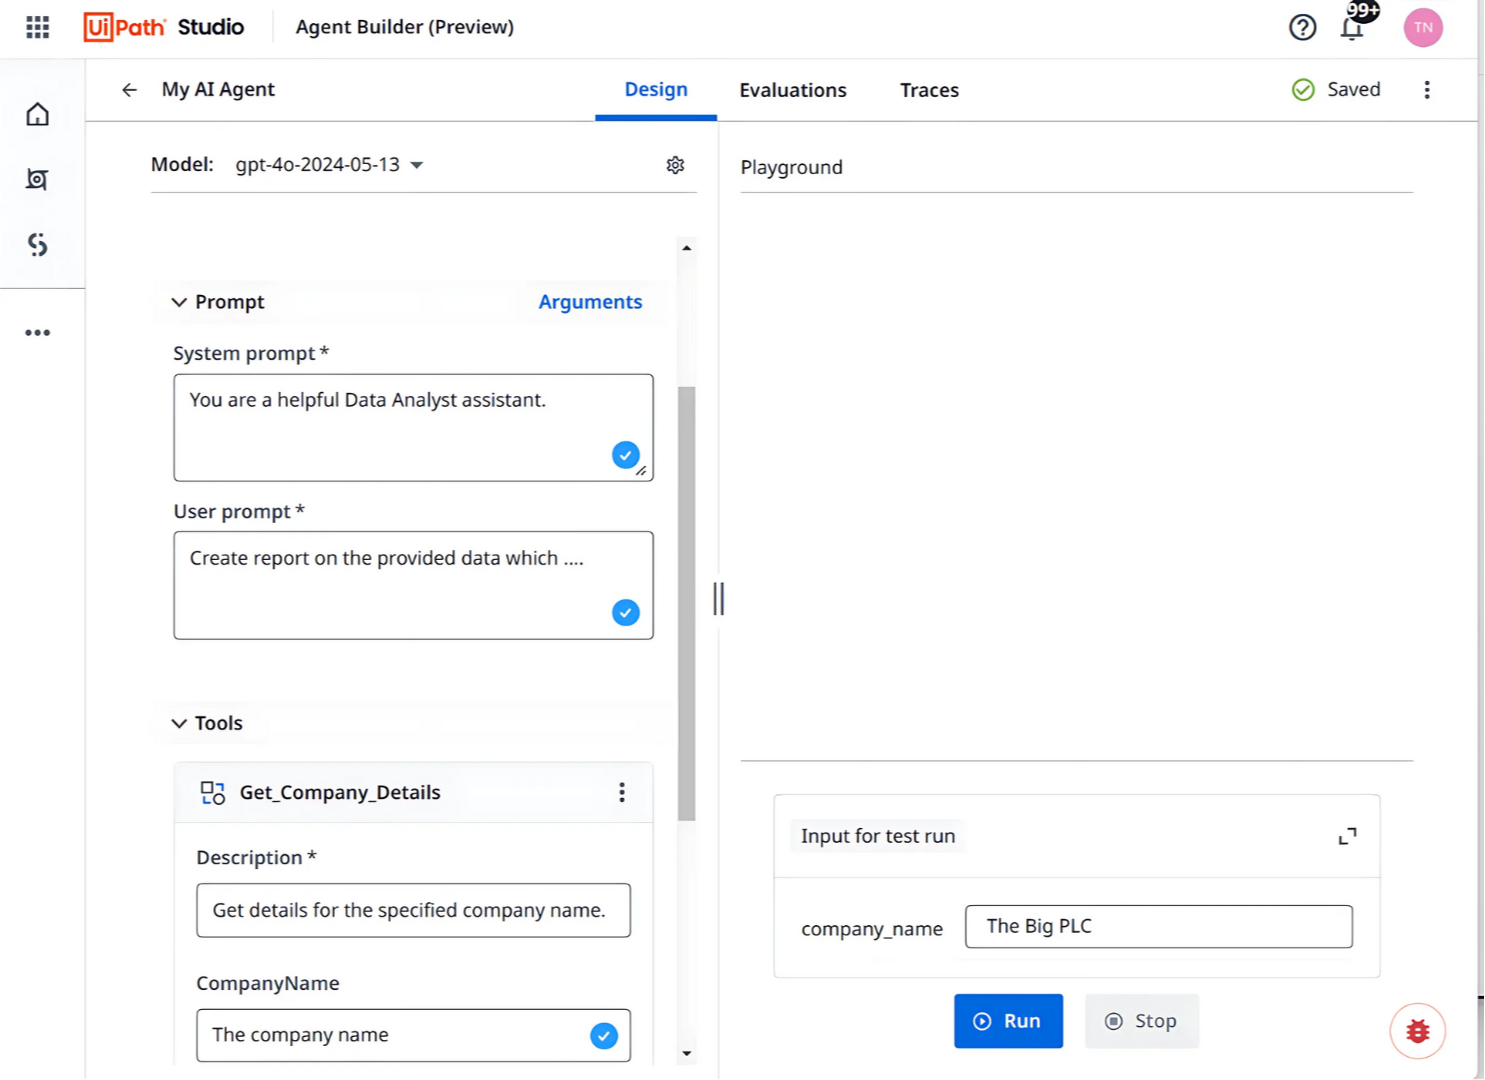Click the left panel scrollbar thumb
Viewport: 1485px width, 1080px height.
[x=686, y=603]
